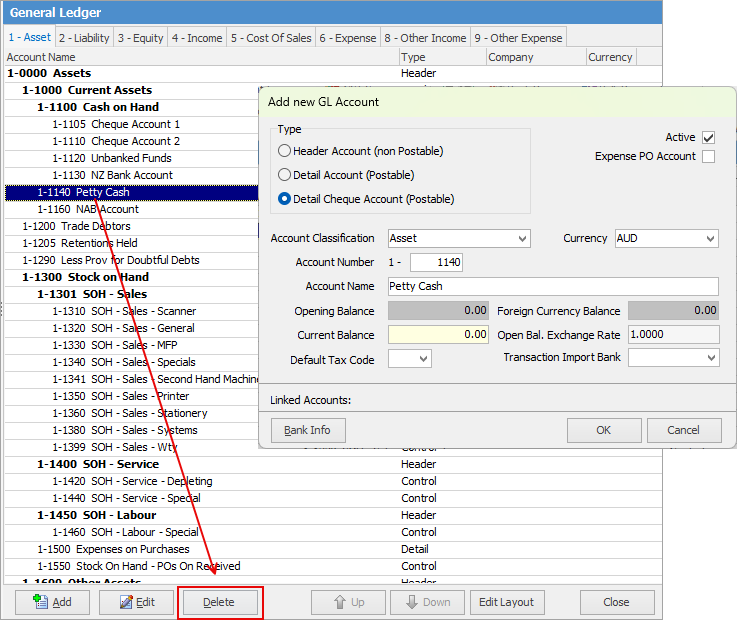Select the 1-1301 SOH - Sales row

(x=132, y=294)
